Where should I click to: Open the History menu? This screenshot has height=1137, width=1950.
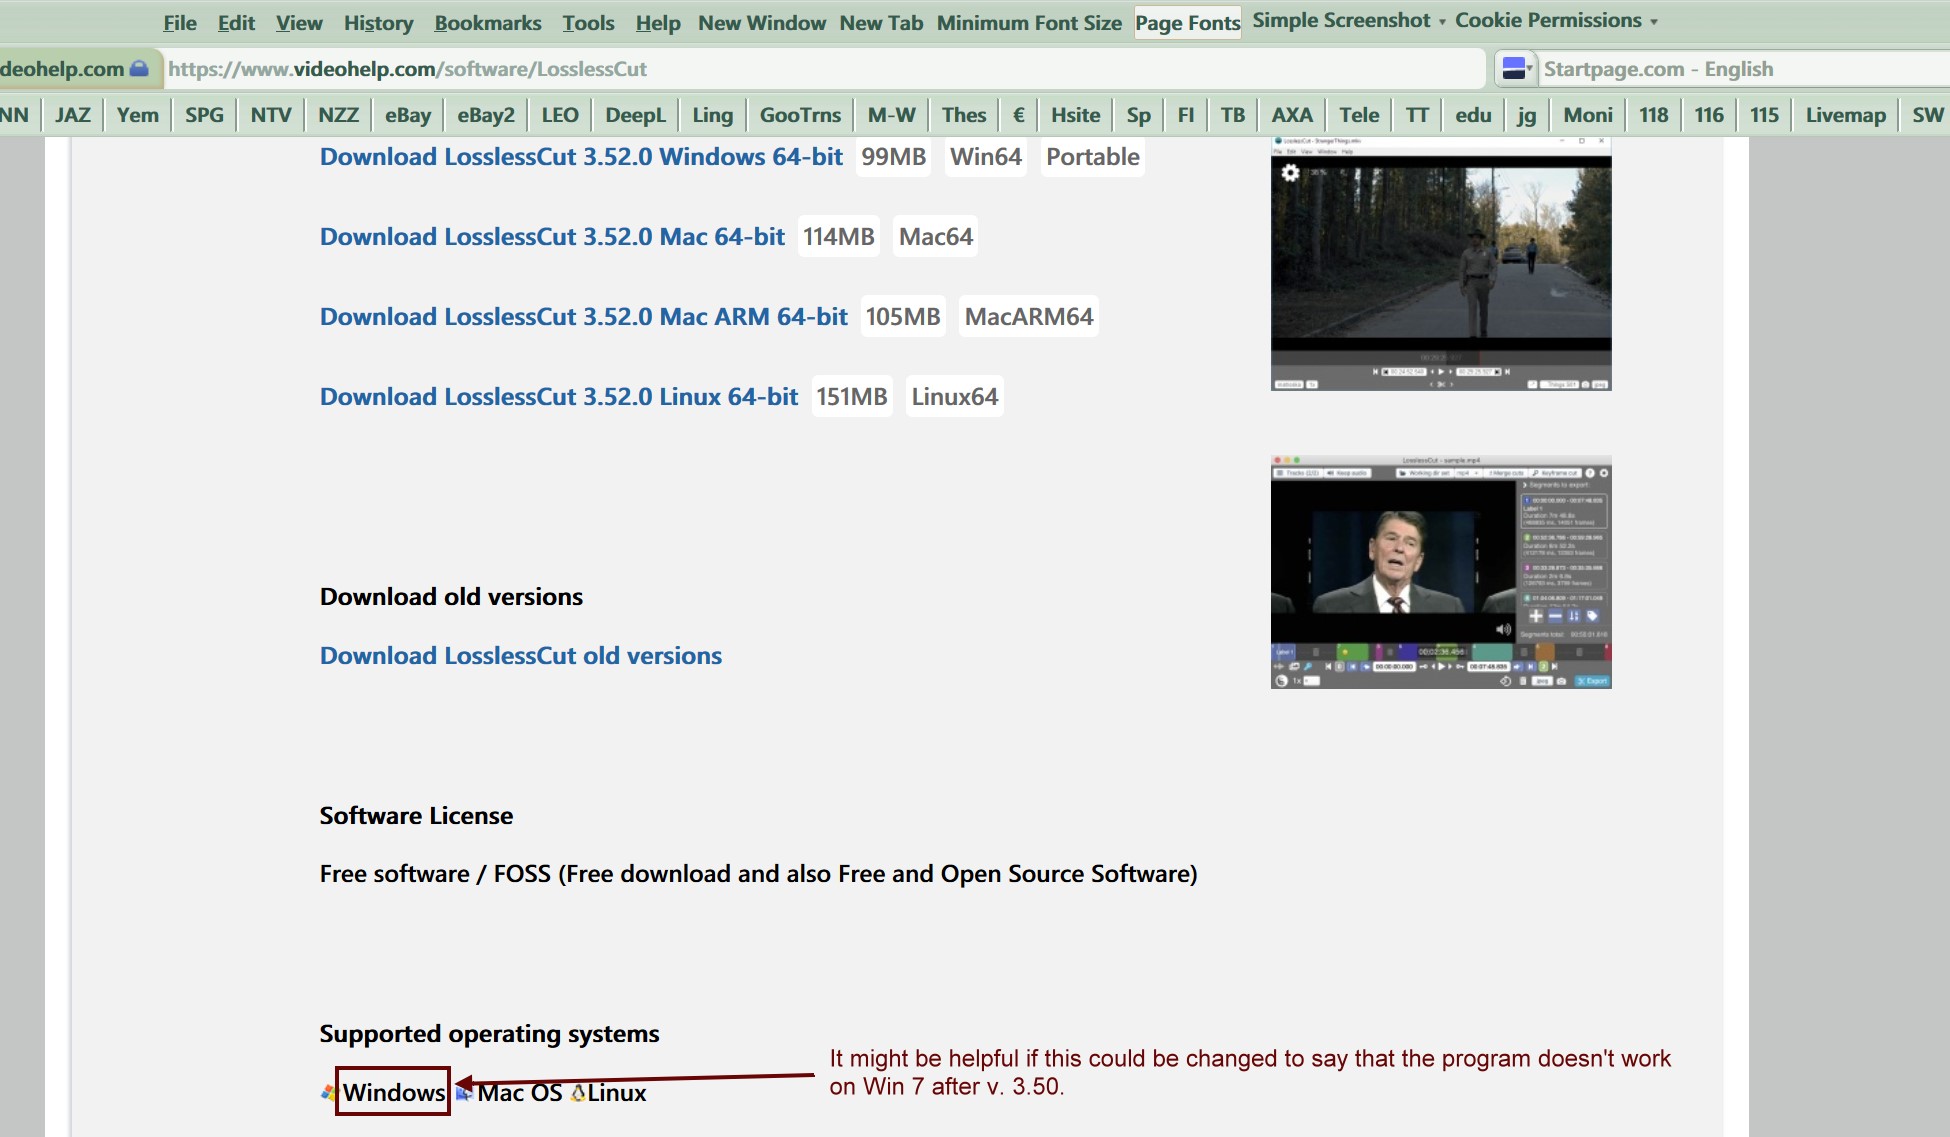(378, 23)
